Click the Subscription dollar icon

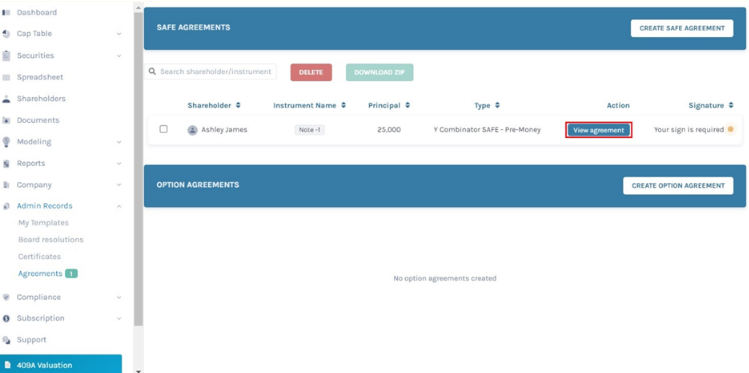pos(6,319)
